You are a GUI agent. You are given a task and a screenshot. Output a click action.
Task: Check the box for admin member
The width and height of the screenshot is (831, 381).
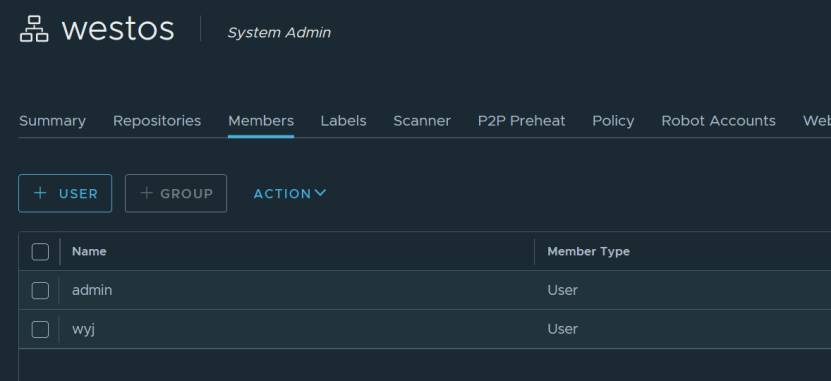pos(40,290)
